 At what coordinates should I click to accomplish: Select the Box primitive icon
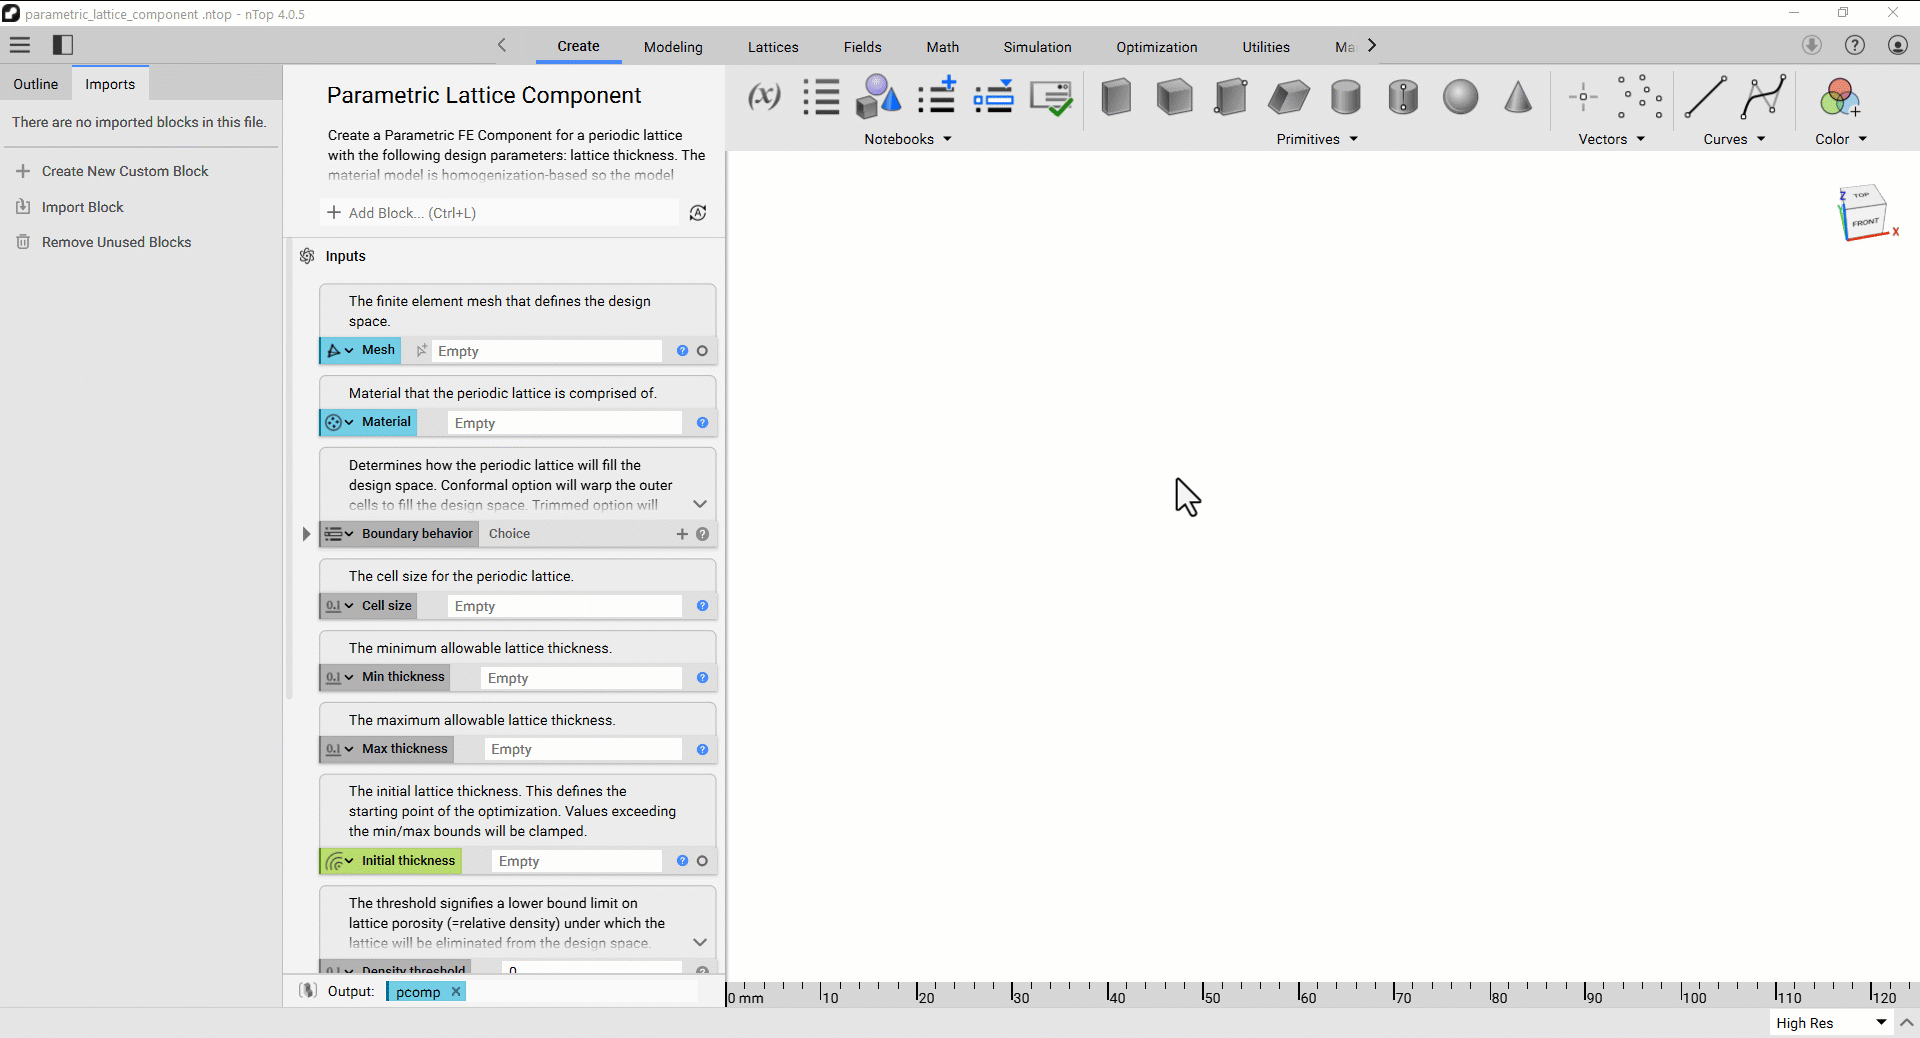(x=1116, y=97)
